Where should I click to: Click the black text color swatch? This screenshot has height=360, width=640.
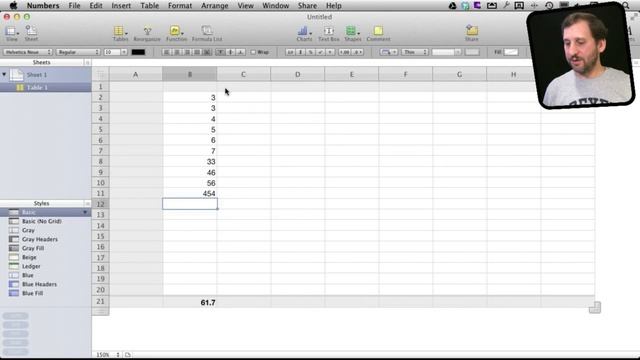coord(138,52)
